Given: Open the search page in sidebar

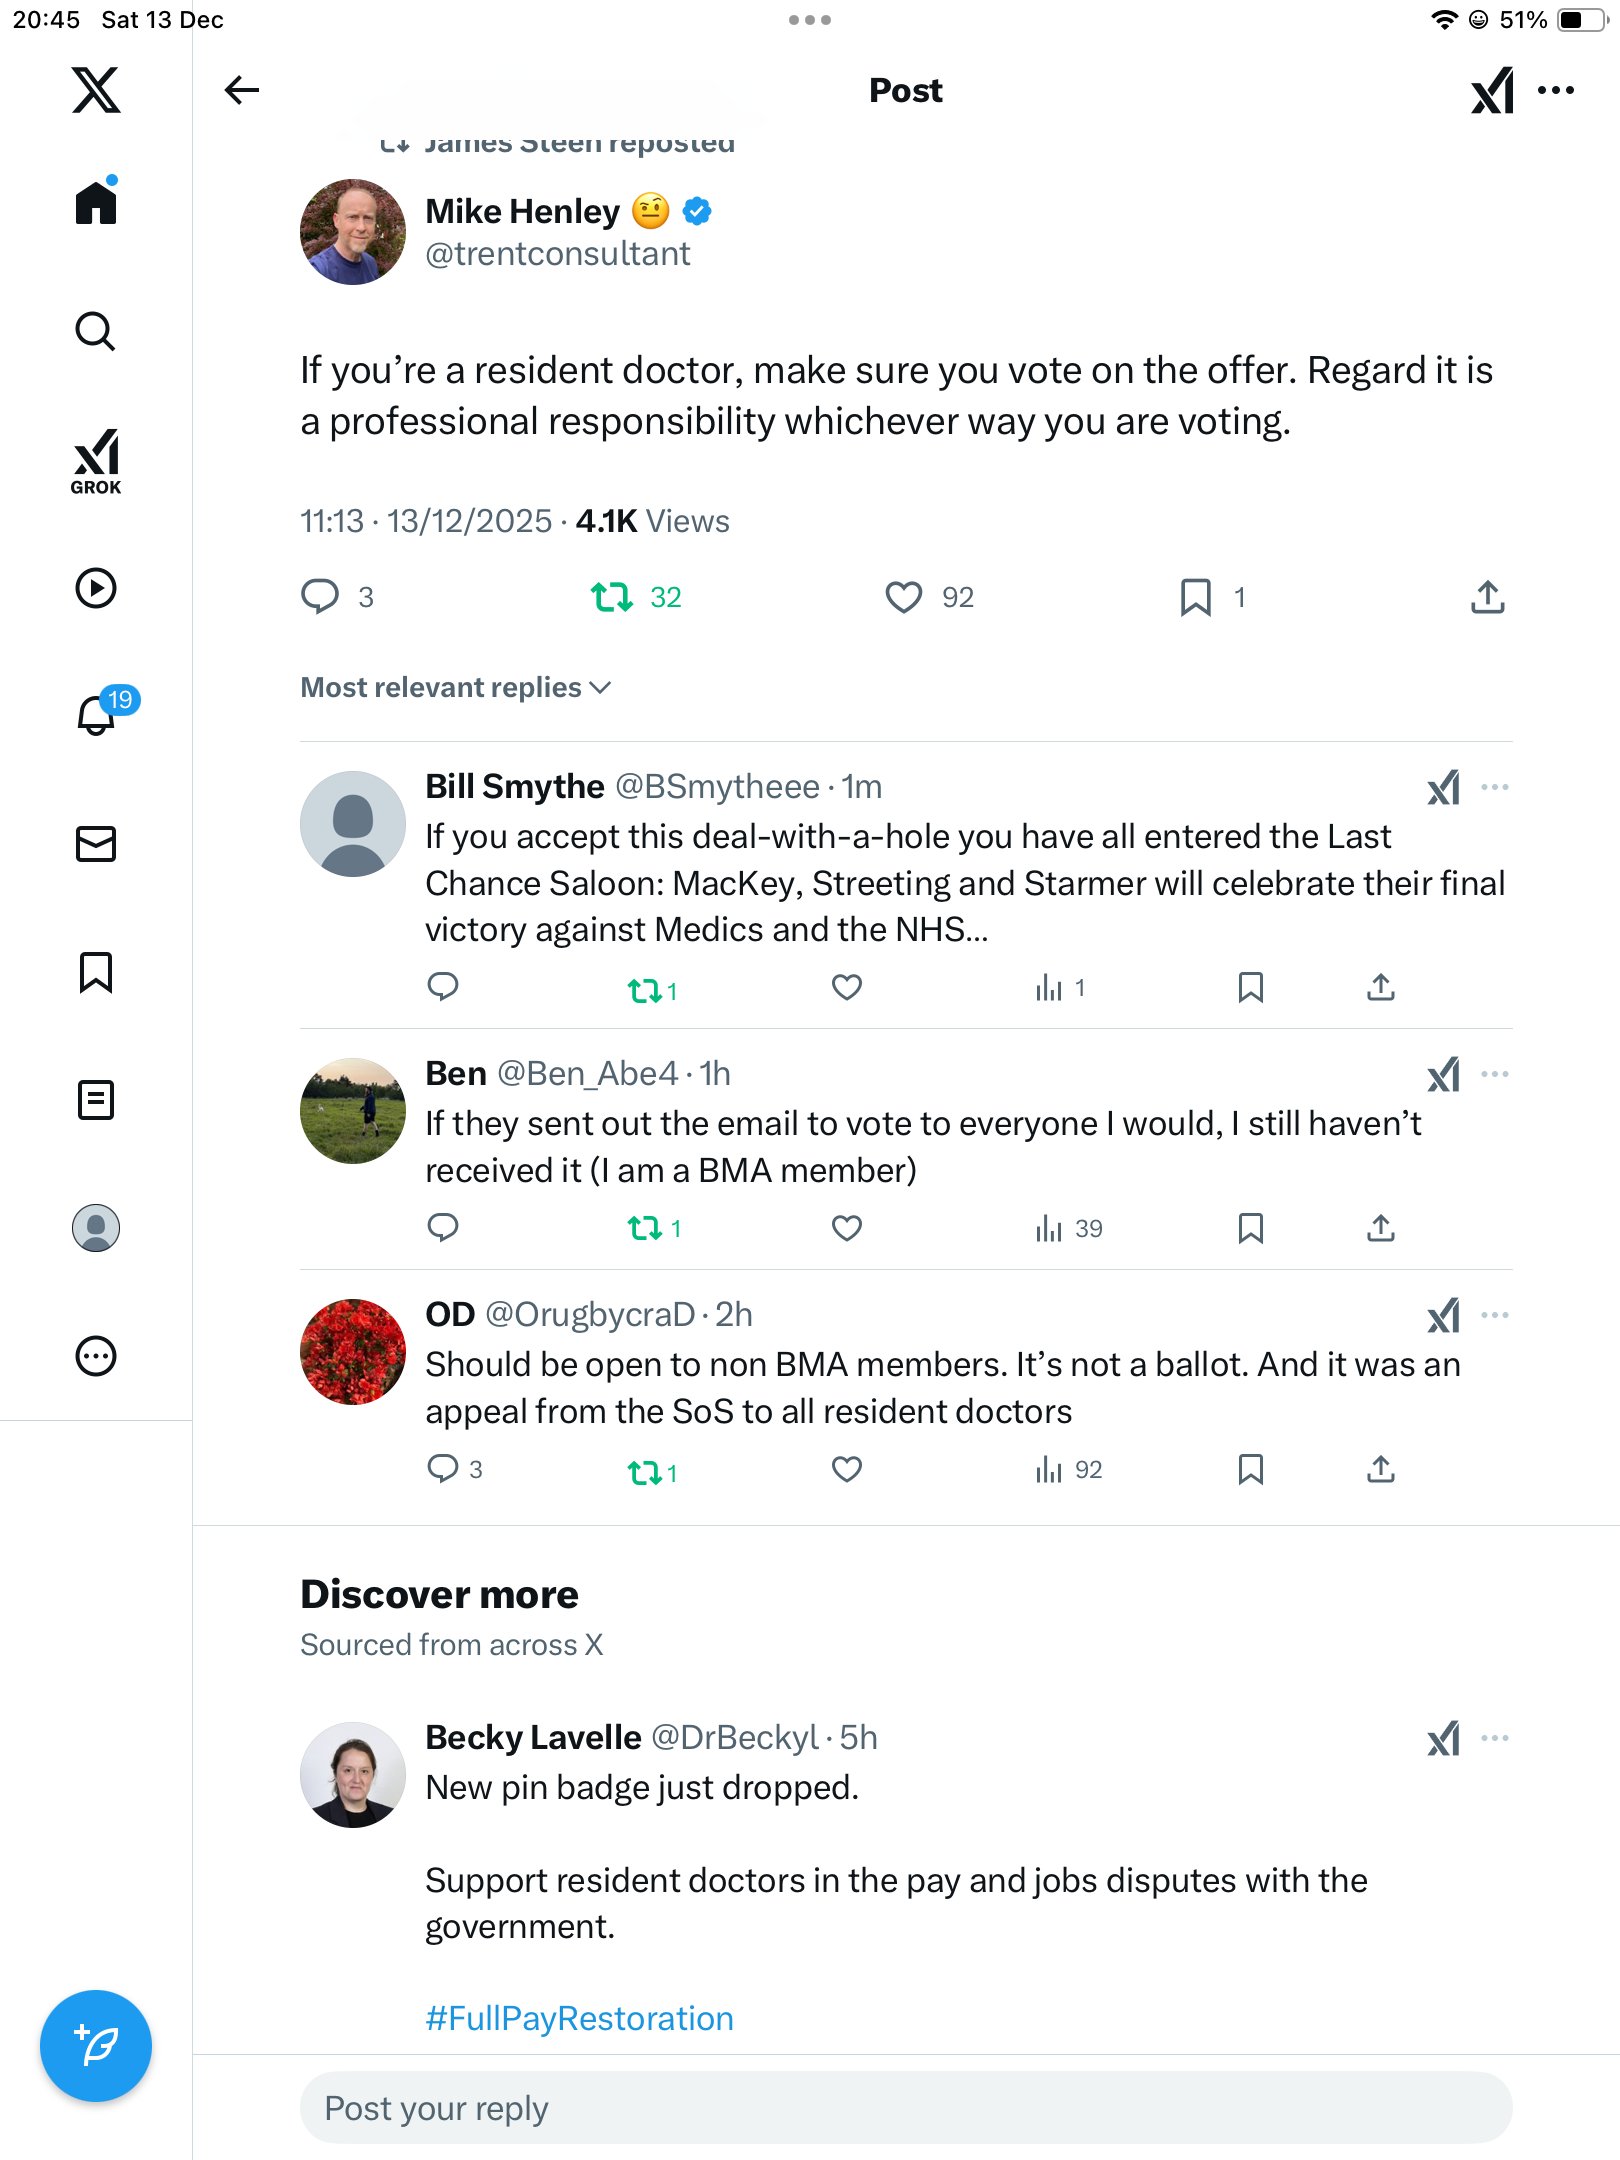Looking at the screenshot, I should coord(96,331).
